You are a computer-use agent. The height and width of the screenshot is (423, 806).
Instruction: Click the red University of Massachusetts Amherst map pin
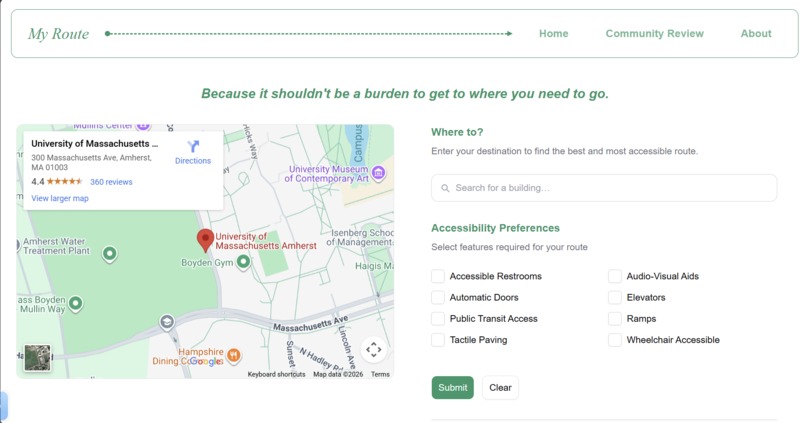tap(205, 240)
